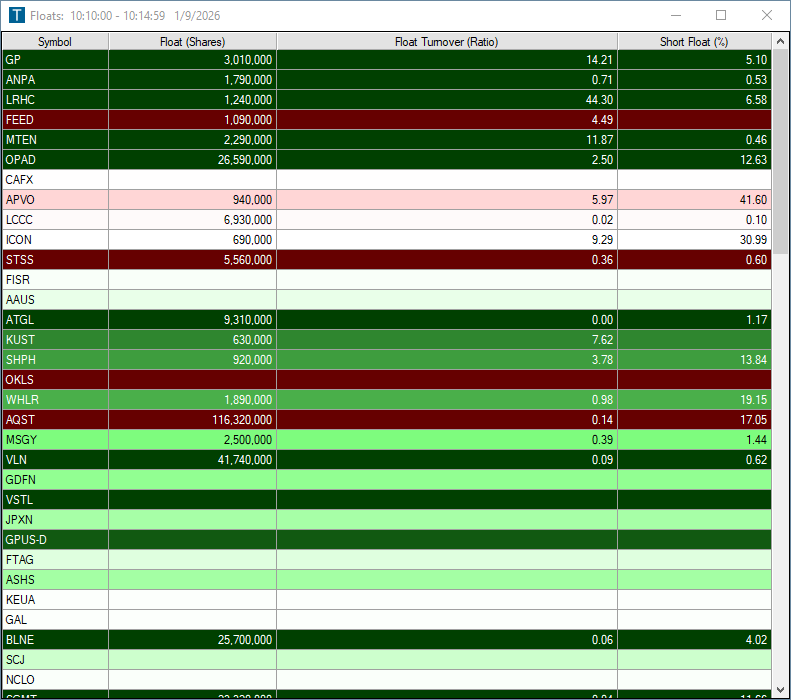Close the Floats window
Screen dimensions: 791x700
[x=767, y=16]
